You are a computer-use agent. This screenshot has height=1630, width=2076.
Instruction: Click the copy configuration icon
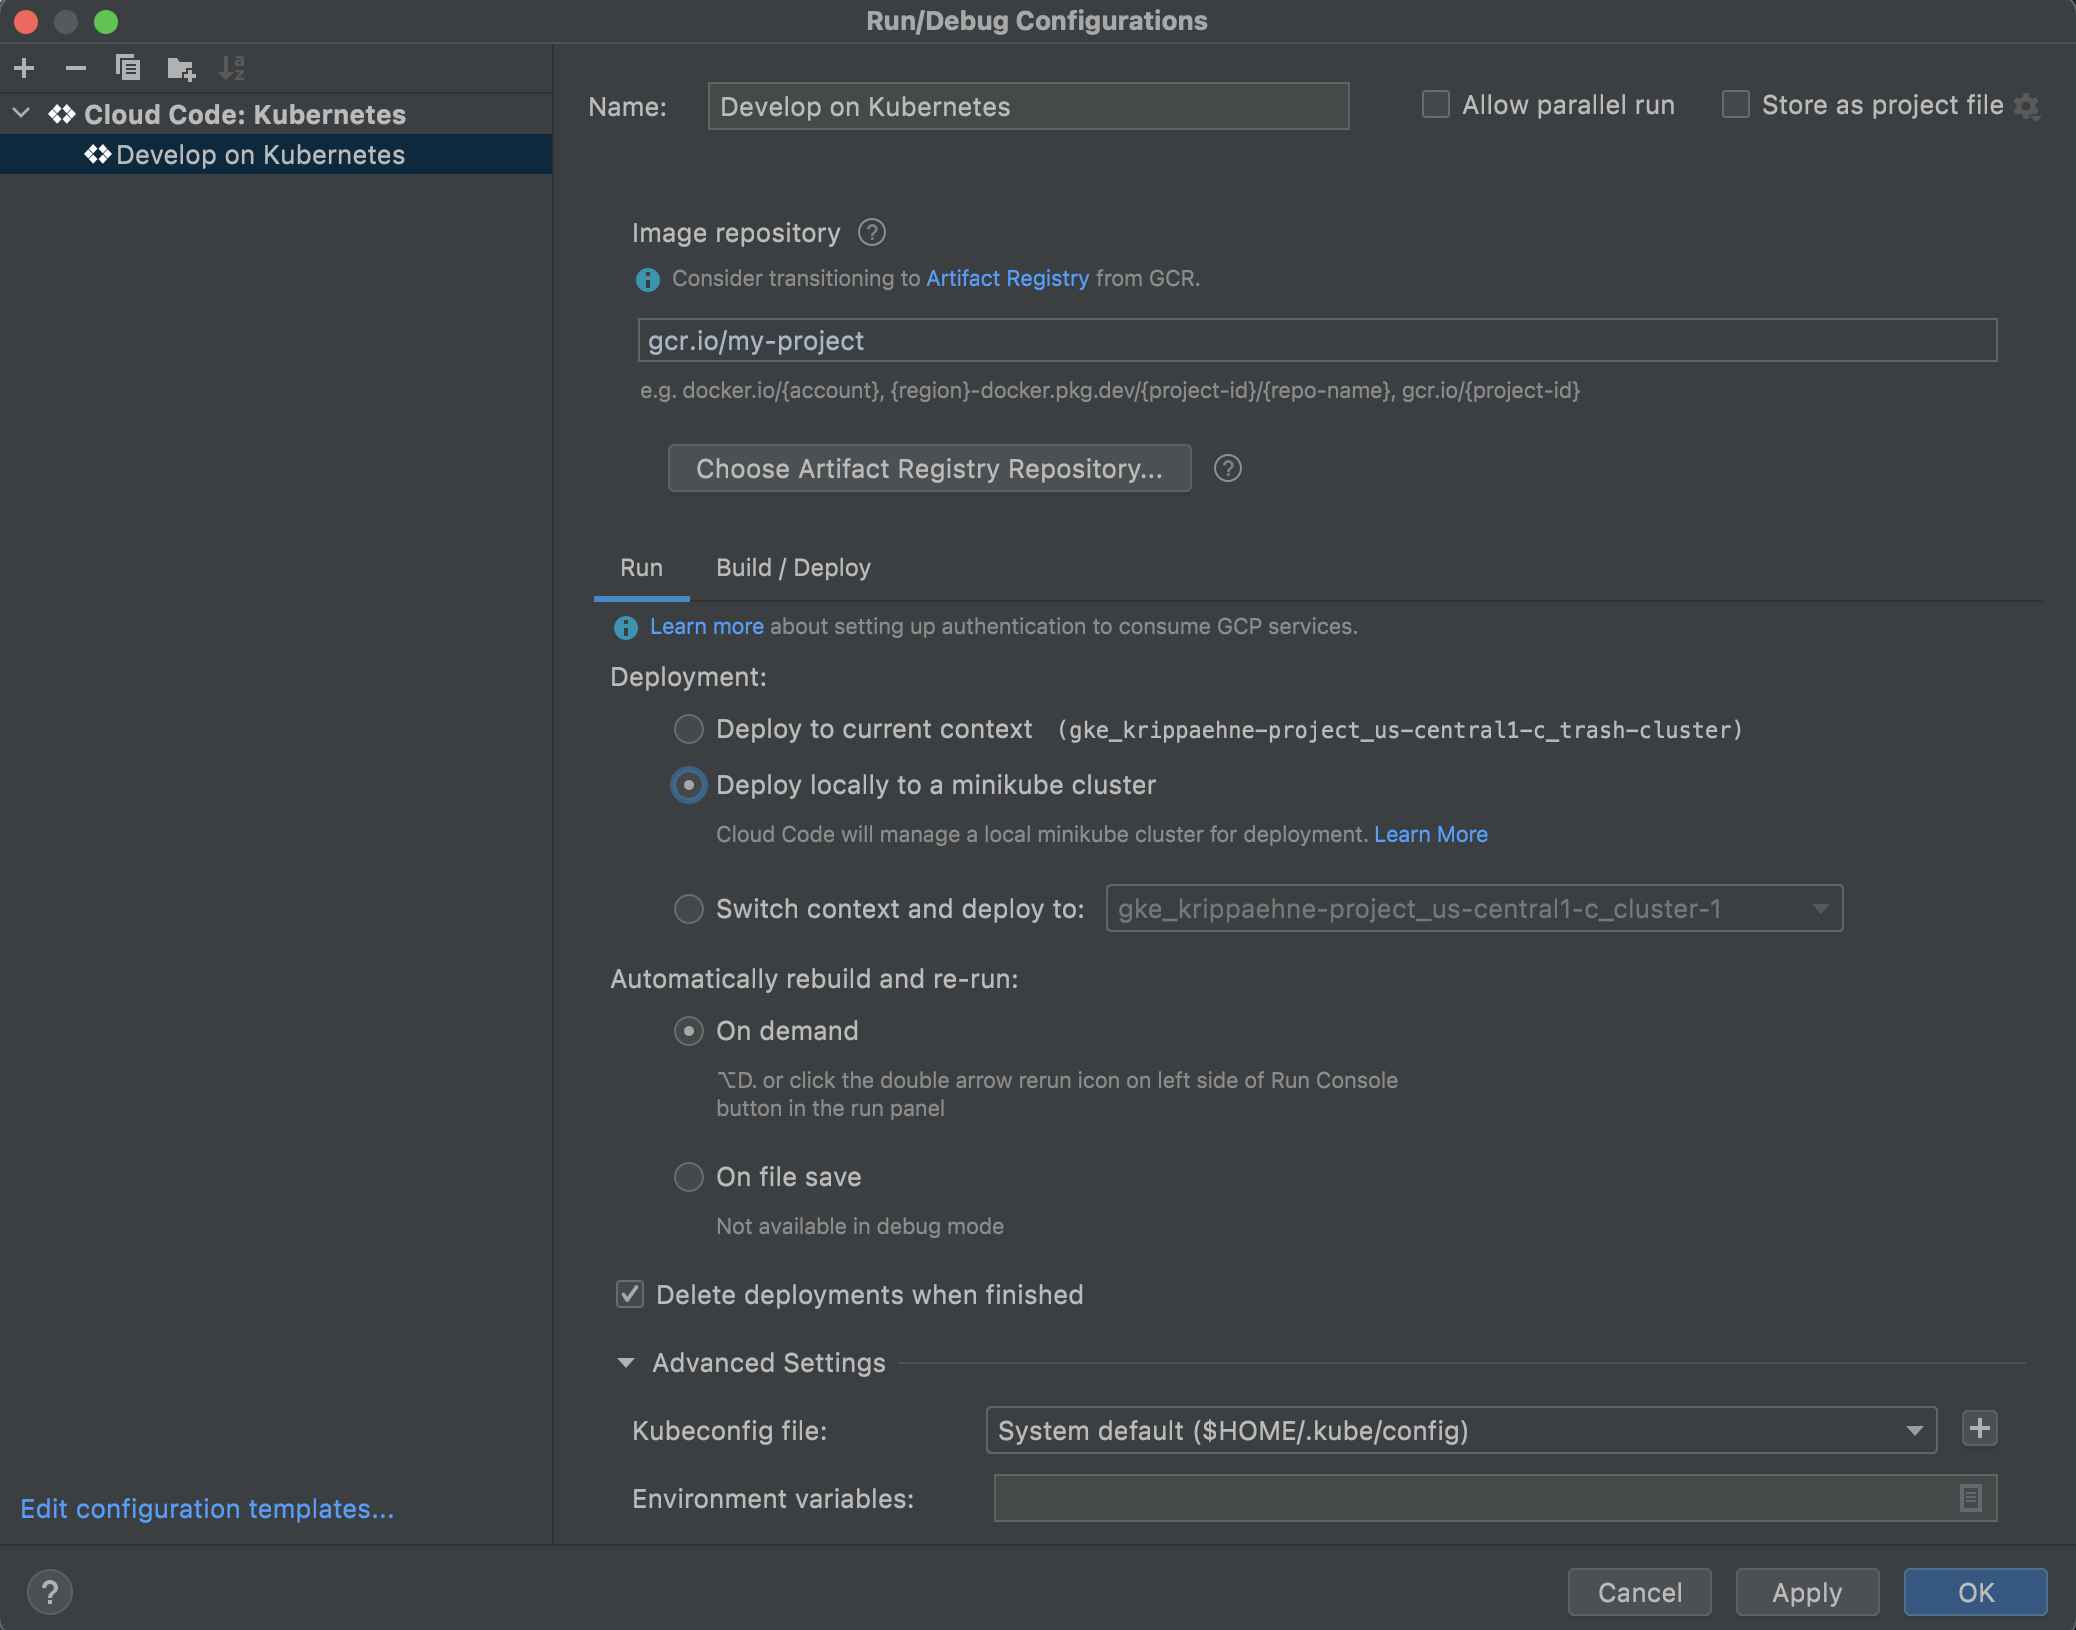[x=128, y=68]
